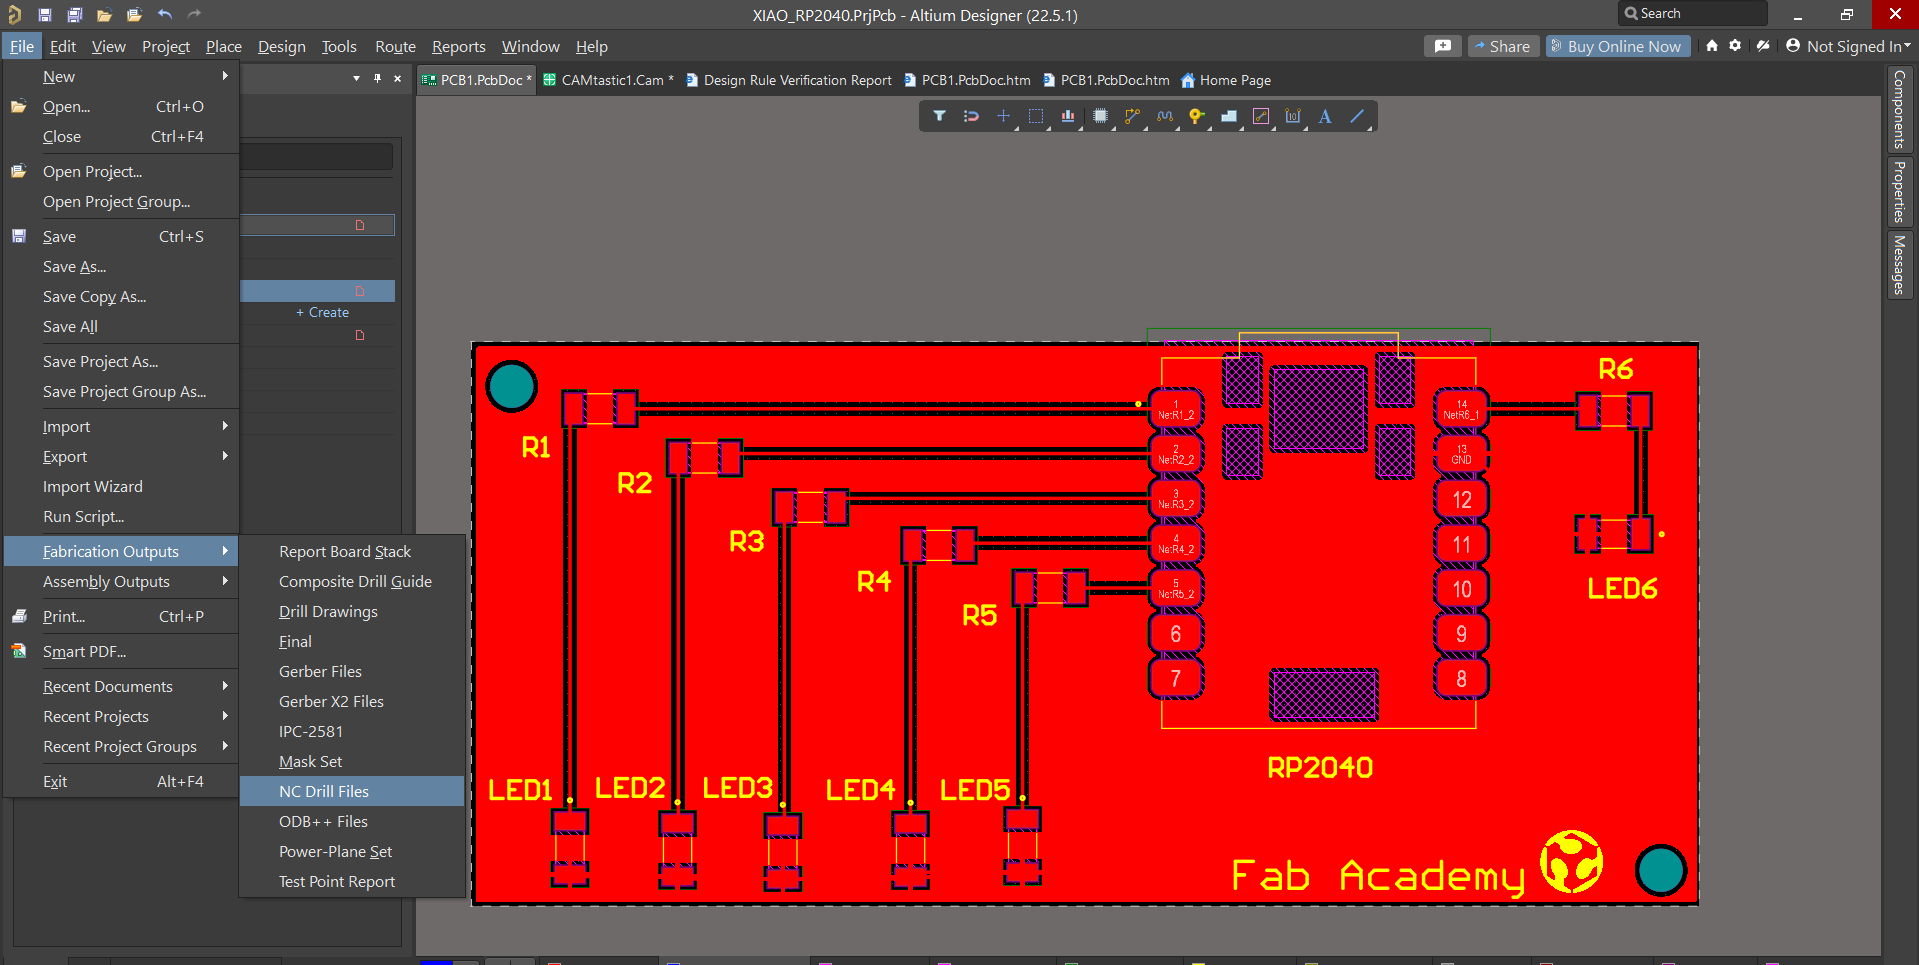Close the left panel with the x button
Image resolution: width=1919 pixels, height=965 pixels.
point(397,78)
